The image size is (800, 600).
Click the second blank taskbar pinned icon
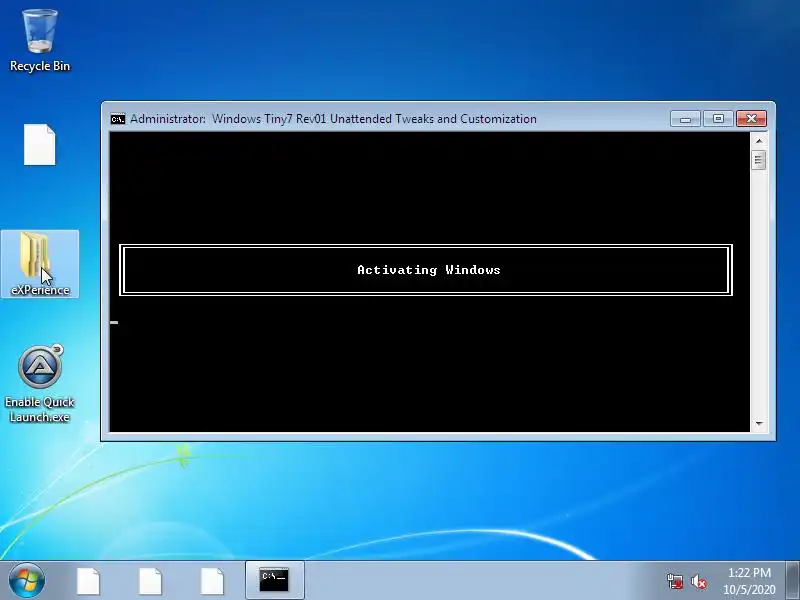point(150,581)
